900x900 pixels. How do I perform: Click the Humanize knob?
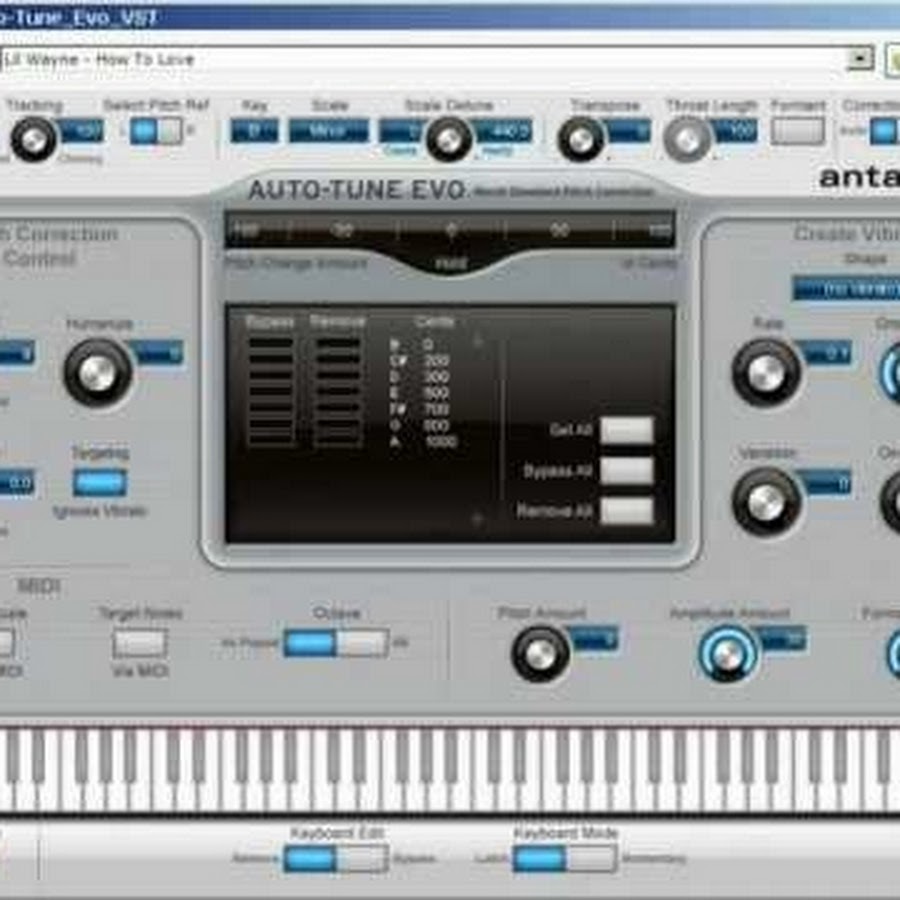97,372
